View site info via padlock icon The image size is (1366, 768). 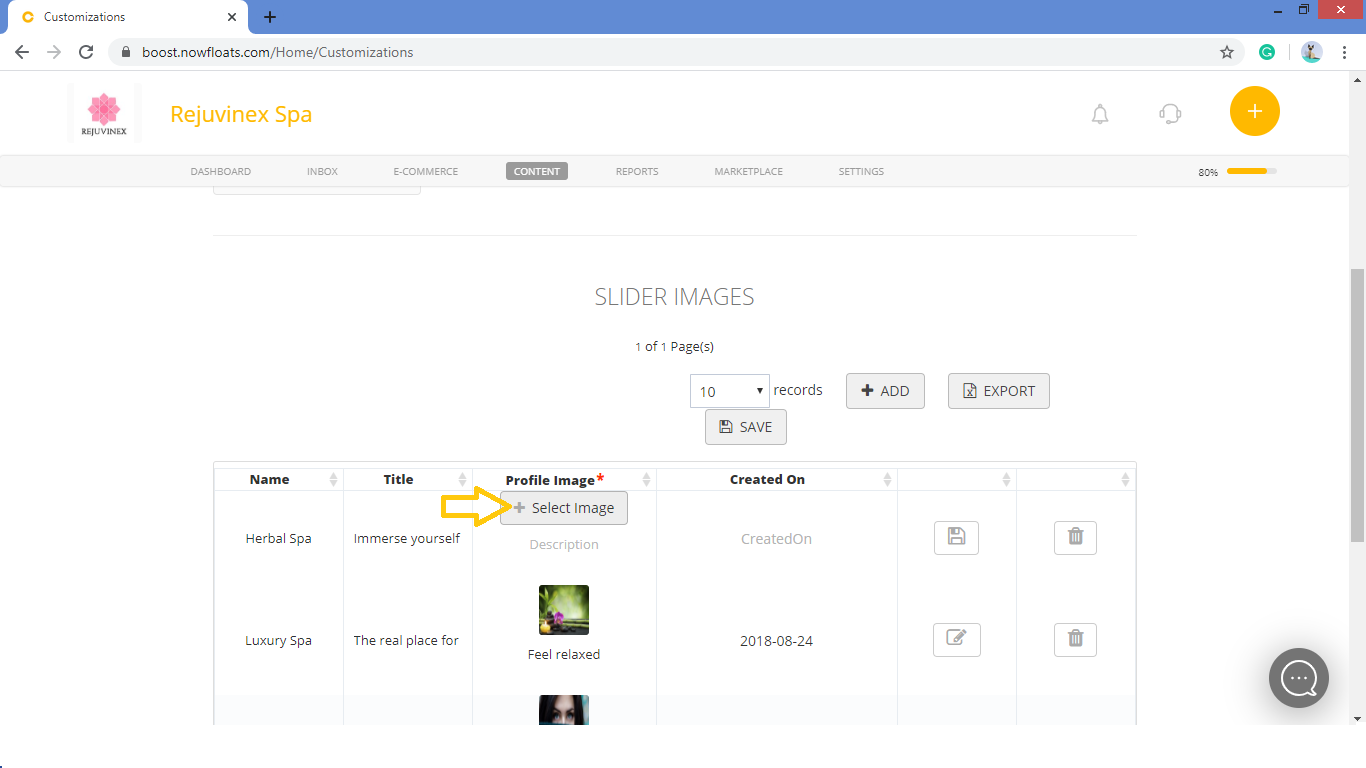coord(126,52)
